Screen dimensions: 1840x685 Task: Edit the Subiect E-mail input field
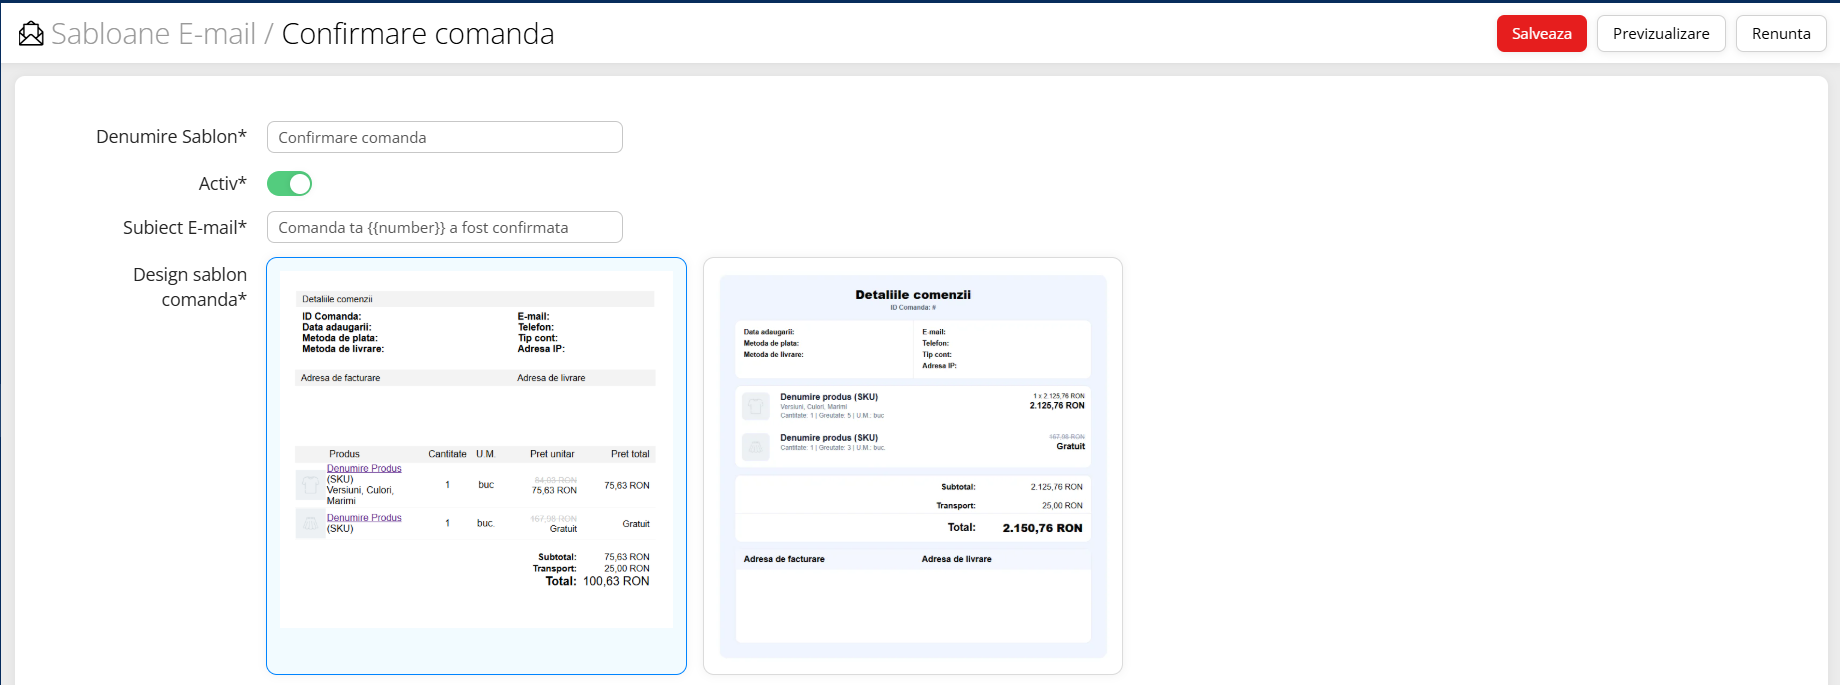click(445, 227)
